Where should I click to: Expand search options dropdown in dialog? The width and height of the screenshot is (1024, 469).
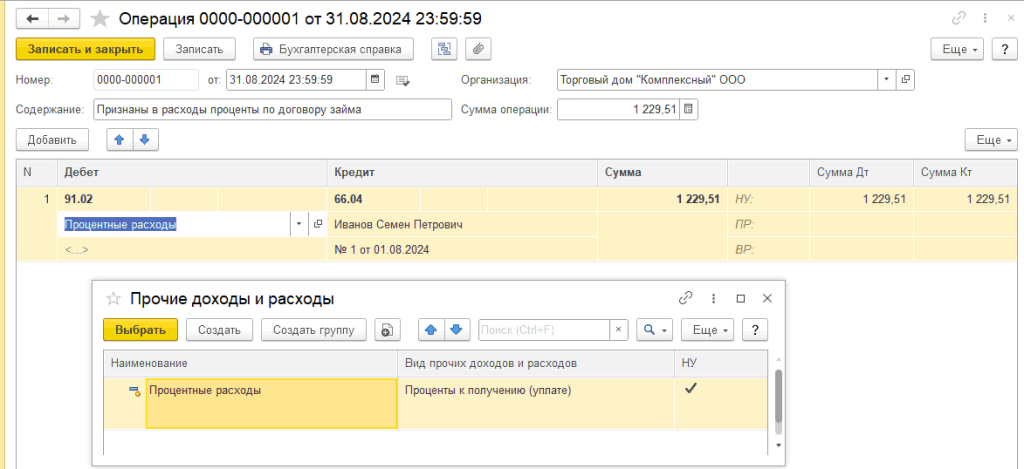coord(655,330)
